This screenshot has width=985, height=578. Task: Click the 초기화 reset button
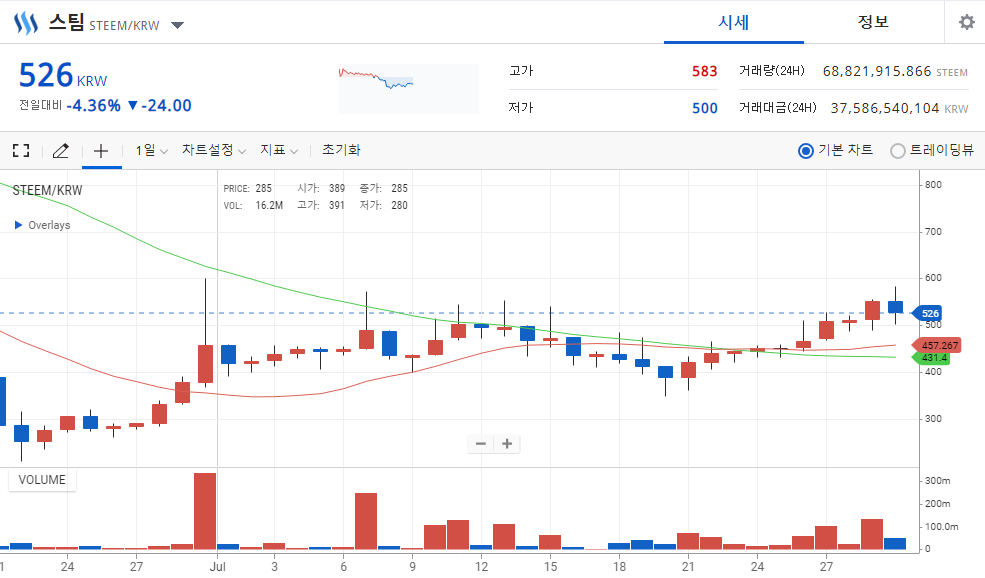pyautogui.click(x=341, y=150)
